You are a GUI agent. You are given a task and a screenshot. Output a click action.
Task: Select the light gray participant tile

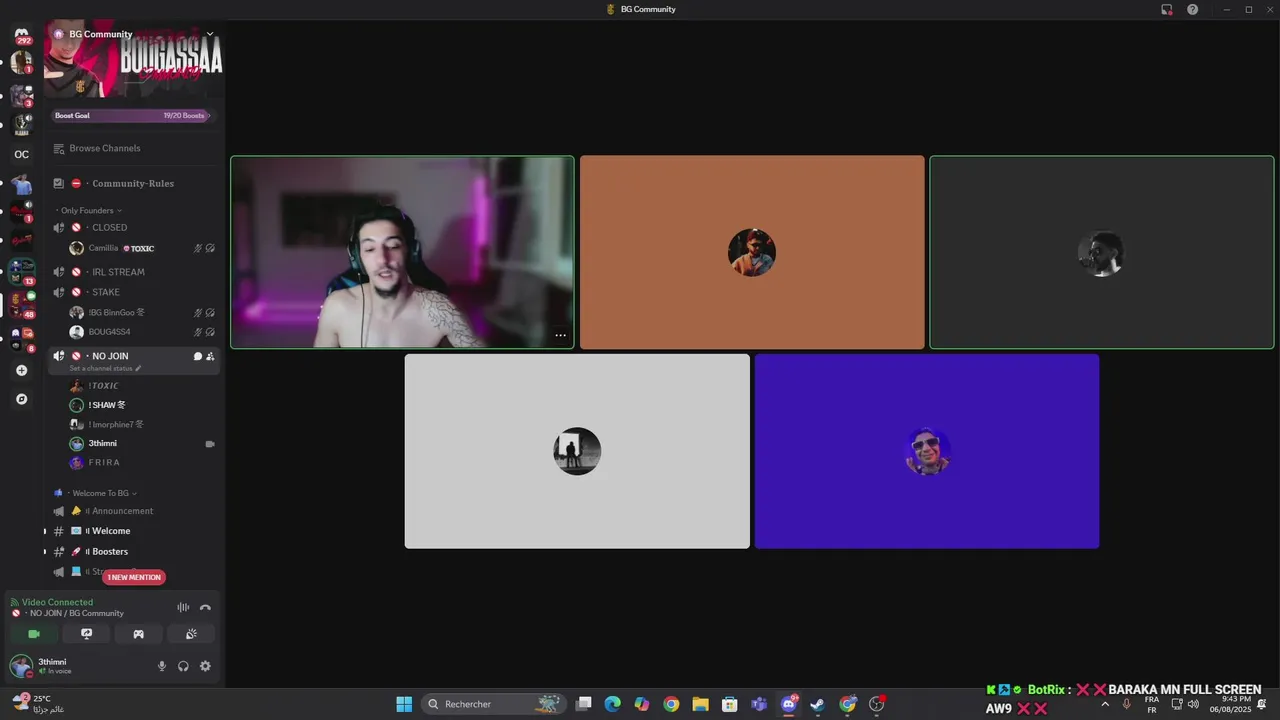pos(577,451)
